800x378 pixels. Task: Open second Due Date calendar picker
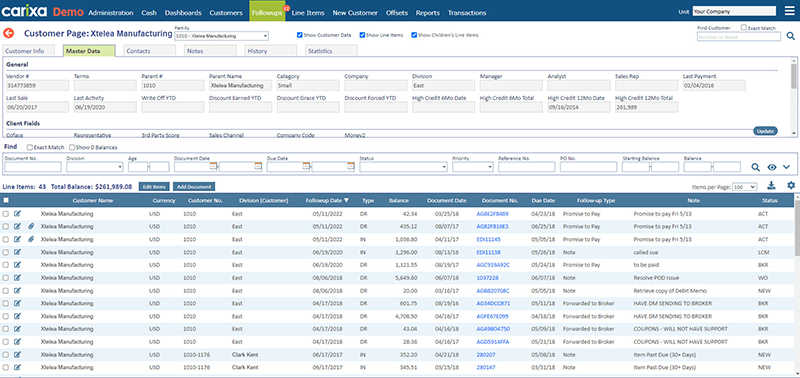(x=351, y=166)
